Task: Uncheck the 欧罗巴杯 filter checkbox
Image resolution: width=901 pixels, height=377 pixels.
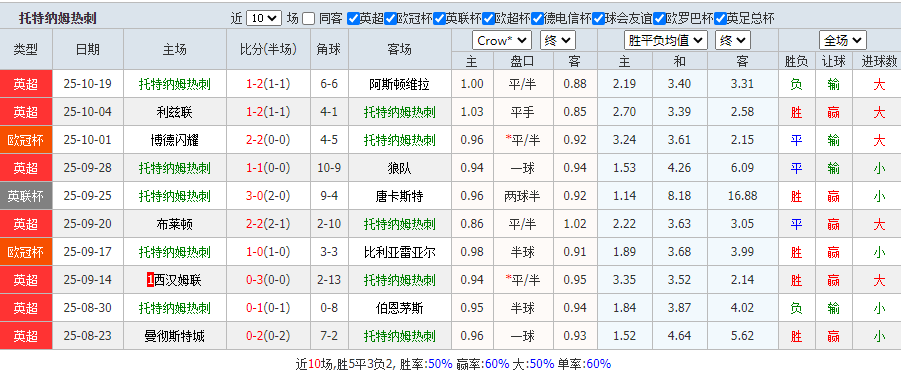Action: [659, 18]
